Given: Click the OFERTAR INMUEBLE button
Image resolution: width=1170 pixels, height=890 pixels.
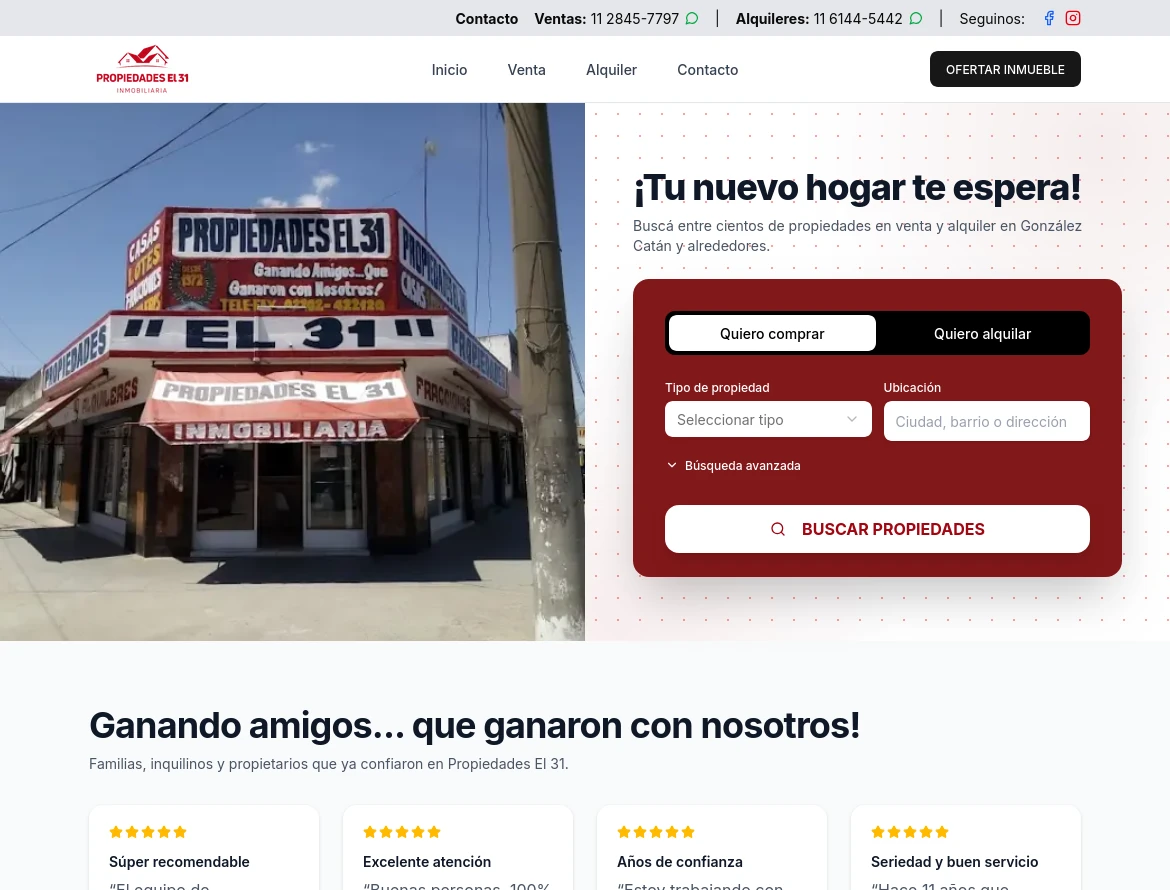Looking at the screenshot, I should tap(1005, 69).
